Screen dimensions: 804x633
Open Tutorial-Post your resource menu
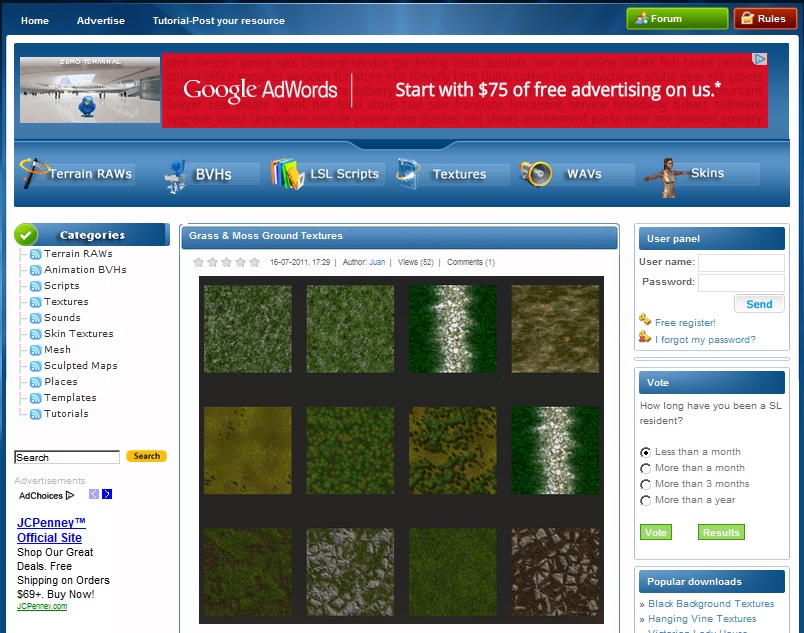tap(218, 21)
